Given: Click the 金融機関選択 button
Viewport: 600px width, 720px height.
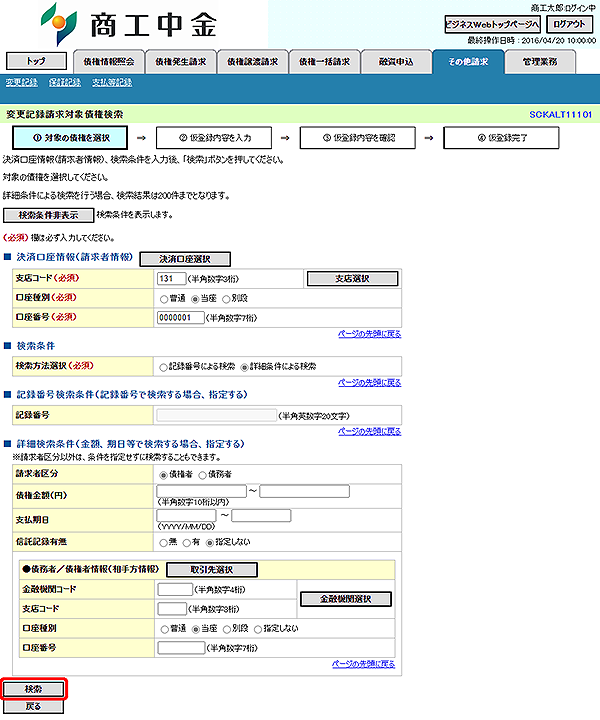Looking at the screenshot, I should click(x=346, y=599).
